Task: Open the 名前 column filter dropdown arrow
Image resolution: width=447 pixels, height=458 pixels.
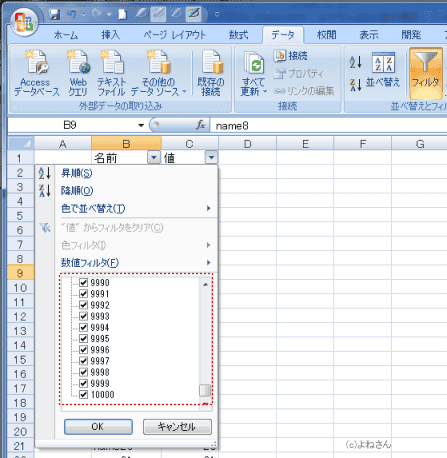Action: click(154, 157)
